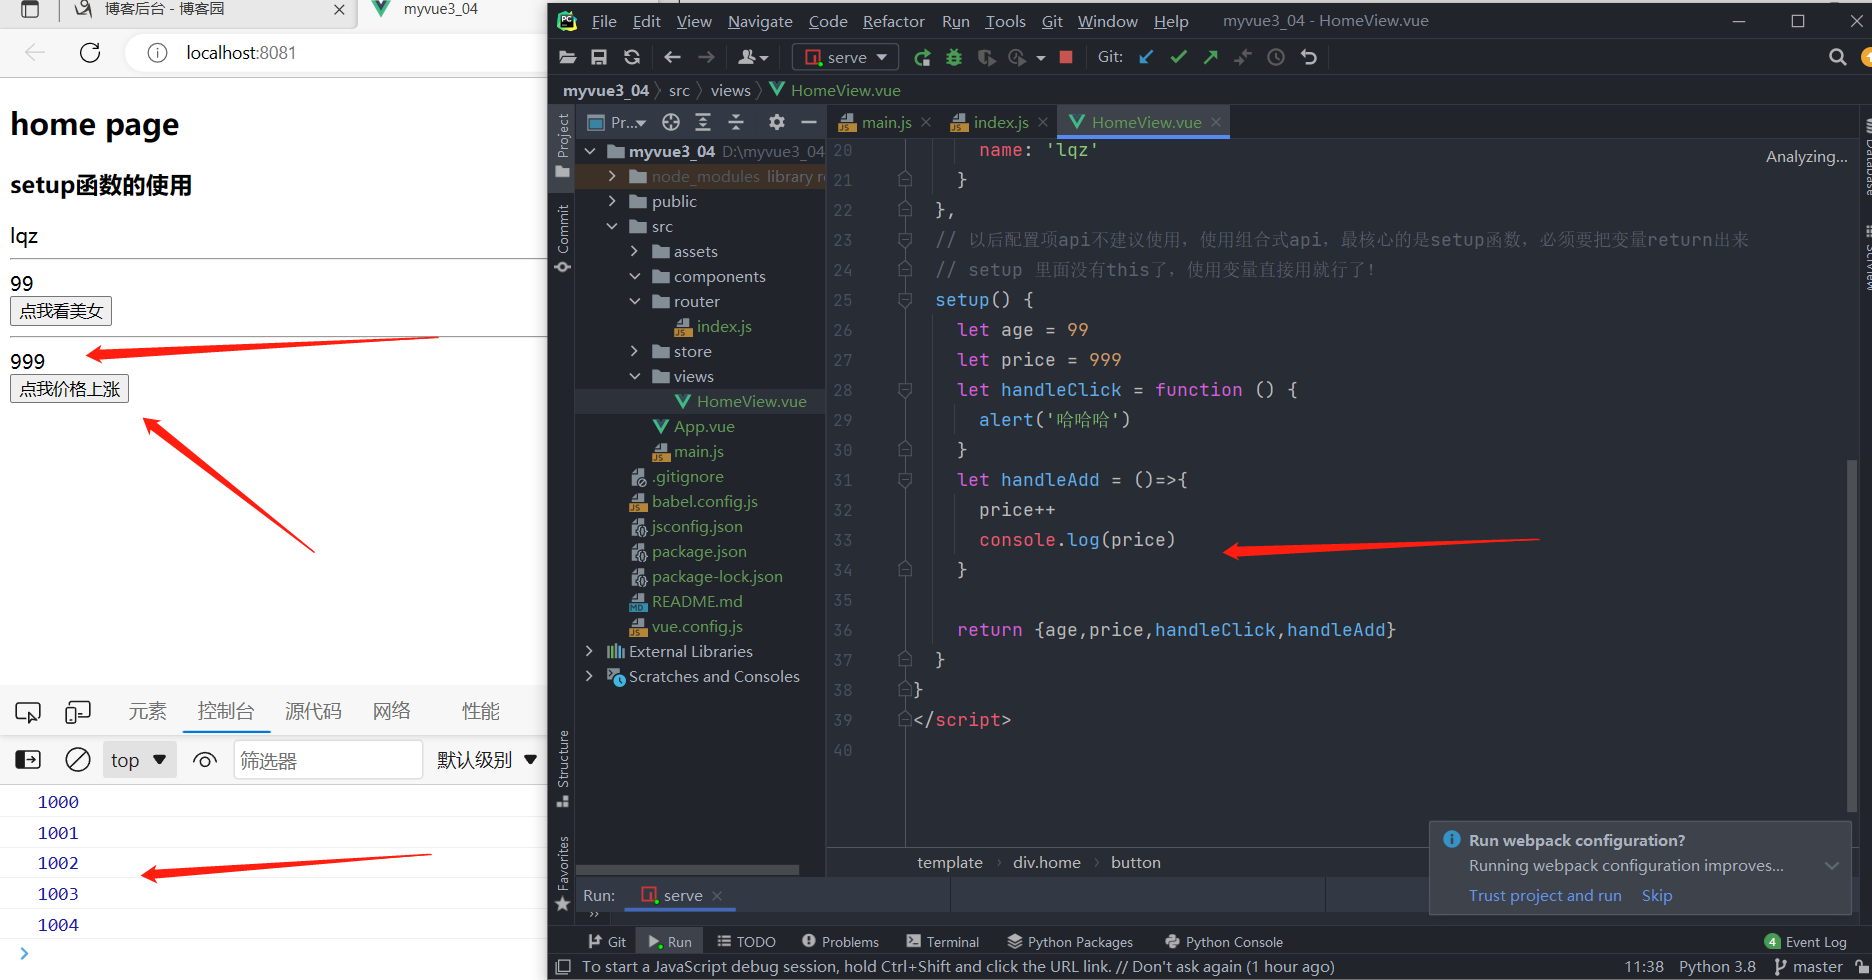
Task: Rollback changes in Git toolbar
Action: [1308, 57]
